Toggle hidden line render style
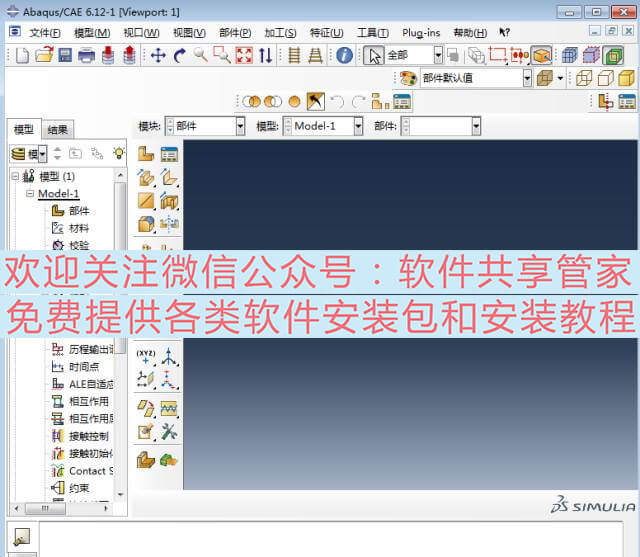This screenshot has height=557, width=640. (605, 78)
